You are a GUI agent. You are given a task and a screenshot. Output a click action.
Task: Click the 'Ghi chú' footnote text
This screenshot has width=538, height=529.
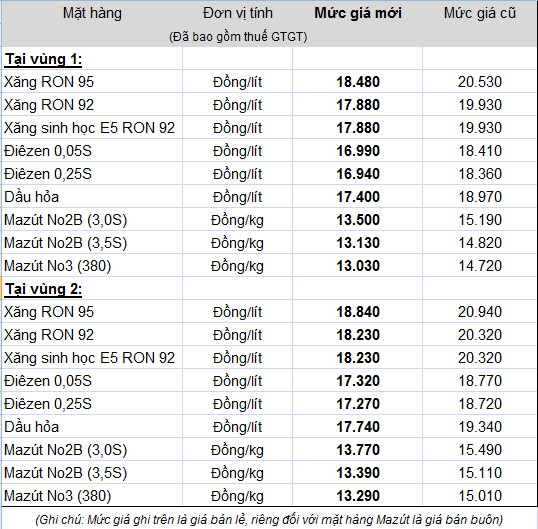pyautogui.click(x=269, y=520)
